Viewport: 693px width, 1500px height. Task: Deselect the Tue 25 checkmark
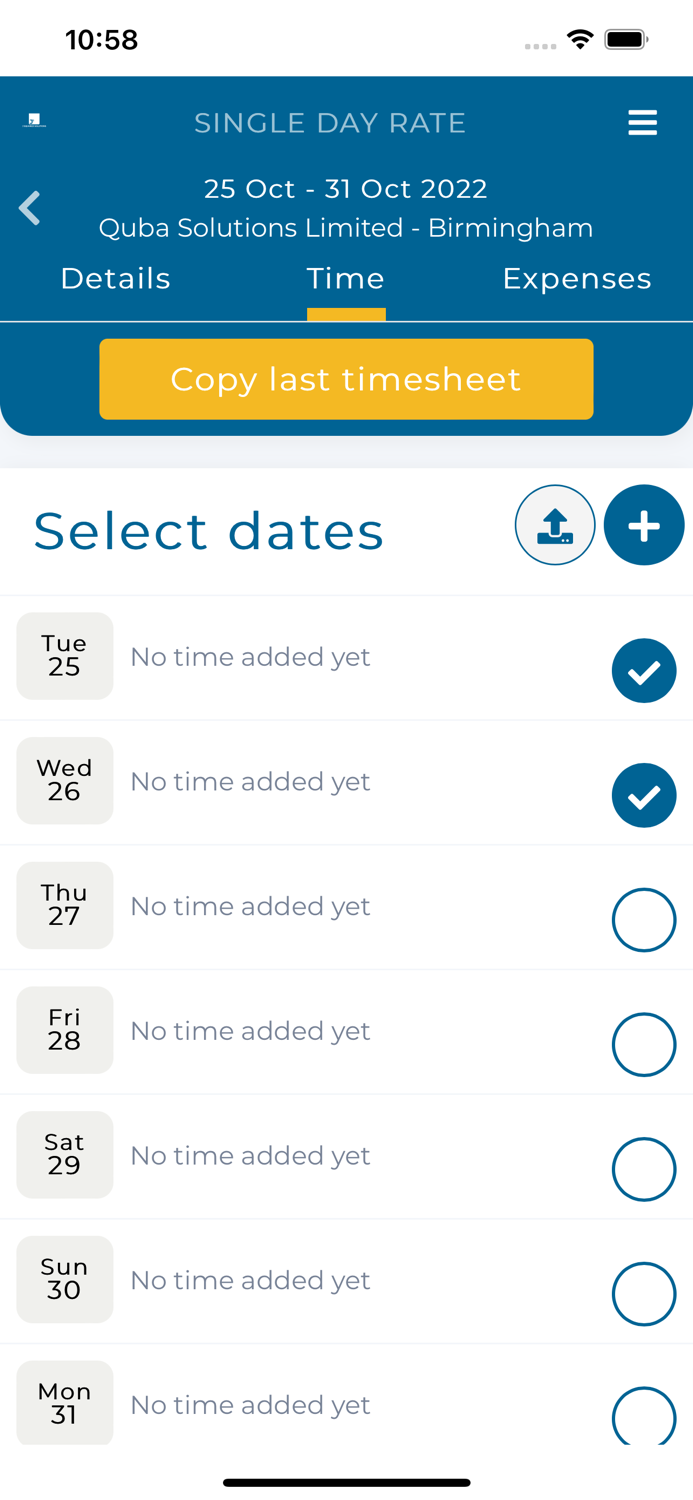pos(644,670)
